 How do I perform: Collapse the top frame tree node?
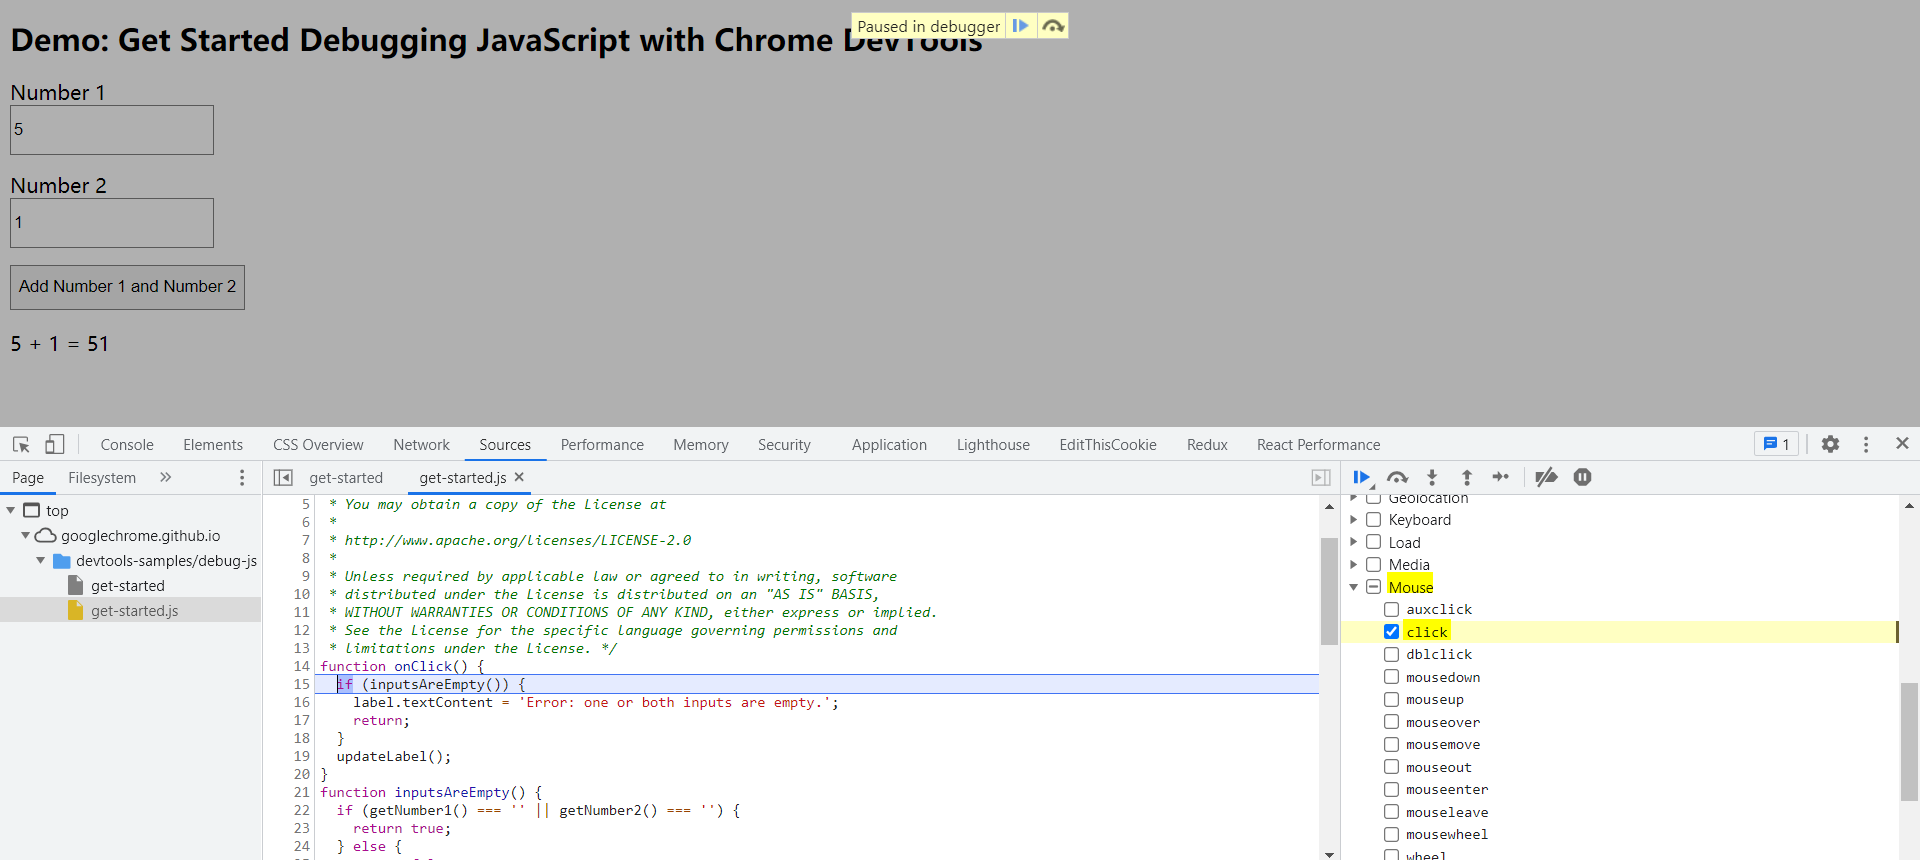coord(11,510)
